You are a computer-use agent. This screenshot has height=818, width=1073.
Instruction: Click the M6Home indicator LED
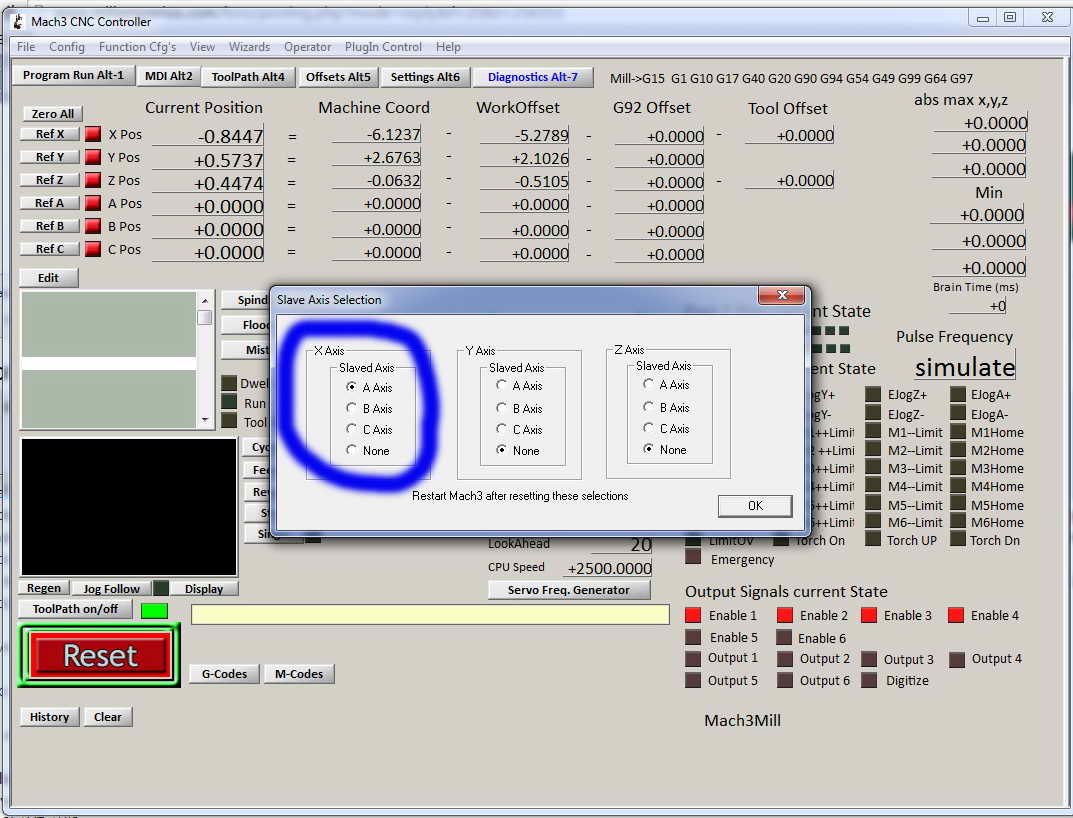[x=958, y=522]
